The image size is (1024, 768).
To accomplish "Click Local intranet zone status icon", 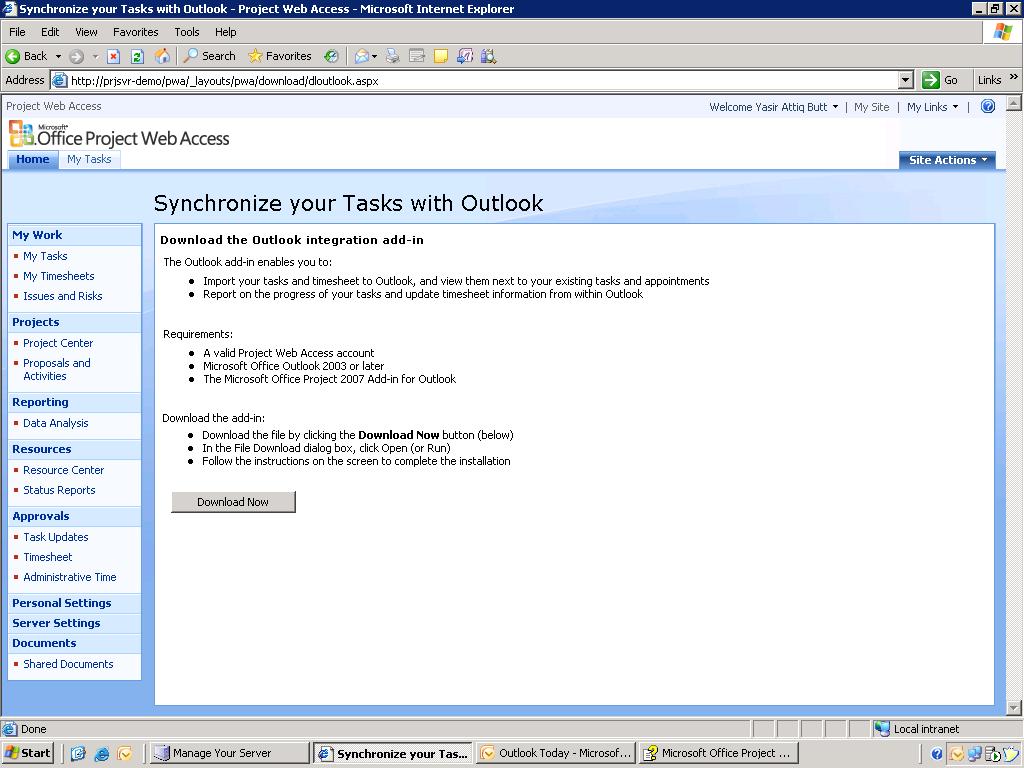I will [882, 729].
